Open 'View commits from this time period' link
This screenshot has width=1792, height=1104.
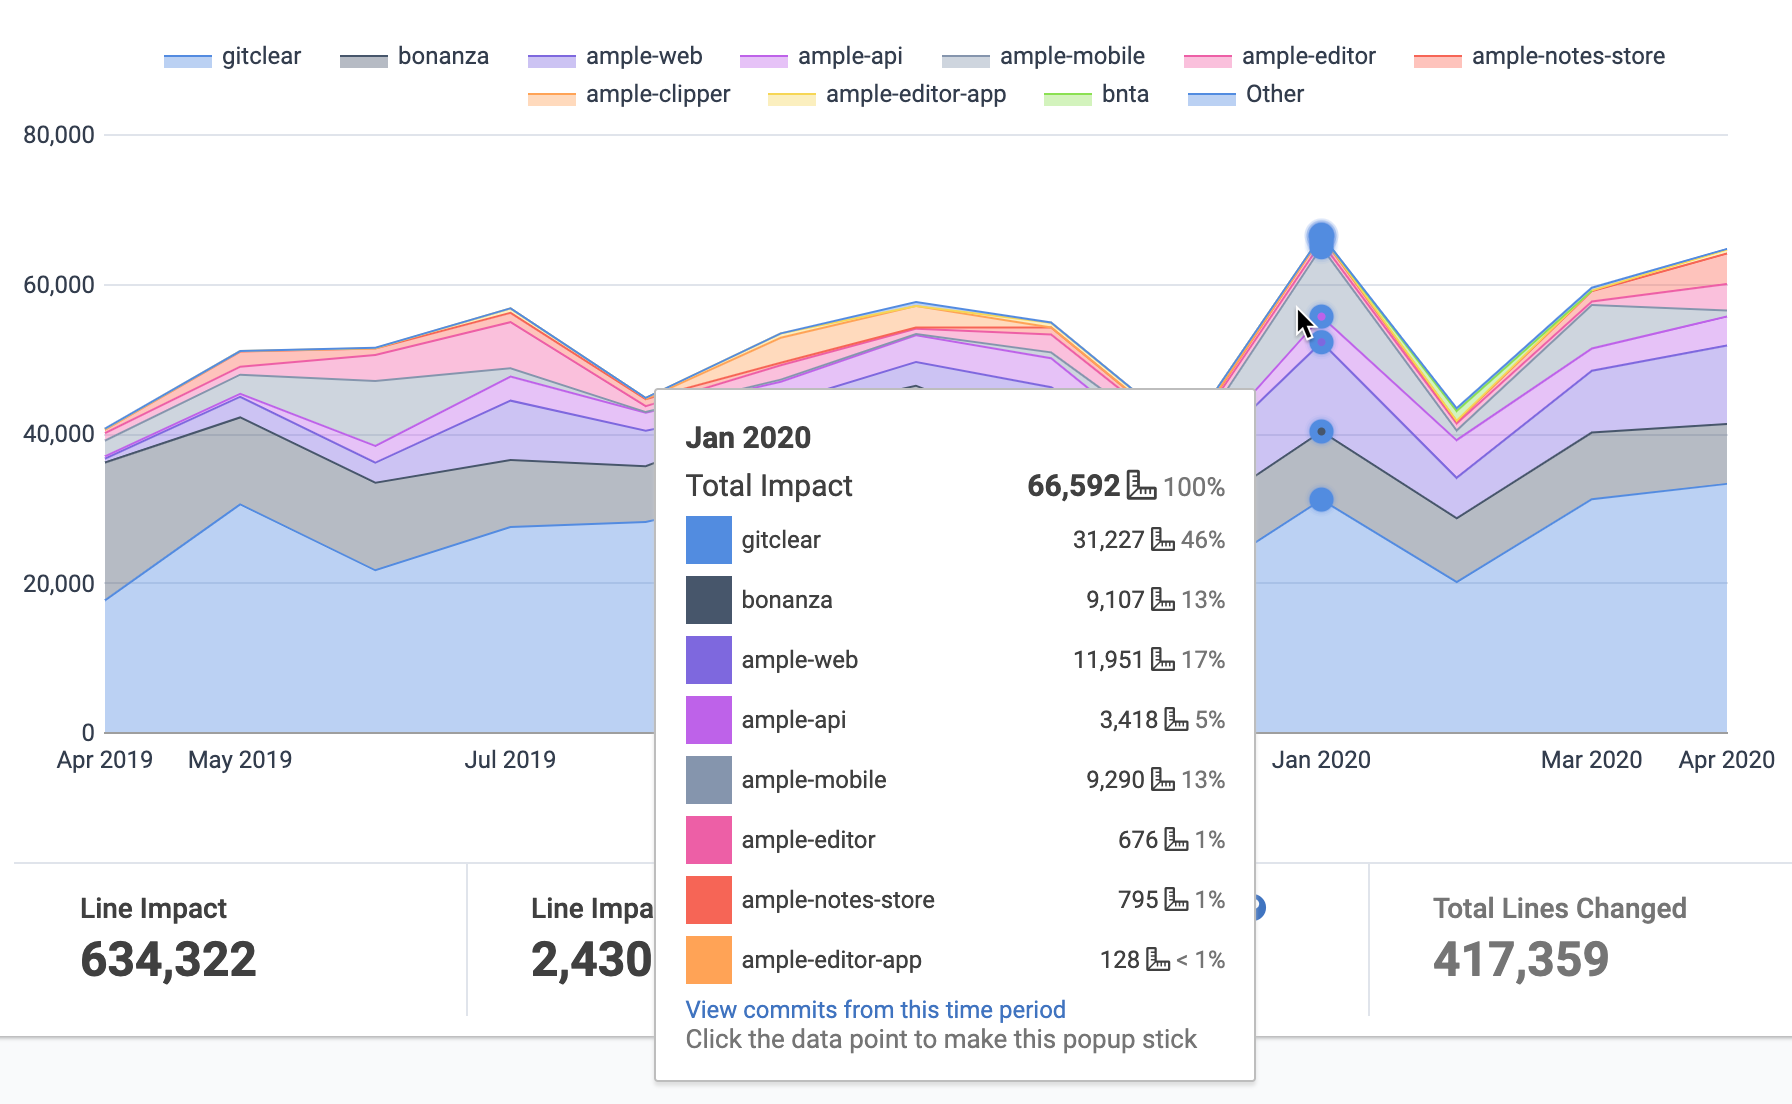click(875, 1010)
